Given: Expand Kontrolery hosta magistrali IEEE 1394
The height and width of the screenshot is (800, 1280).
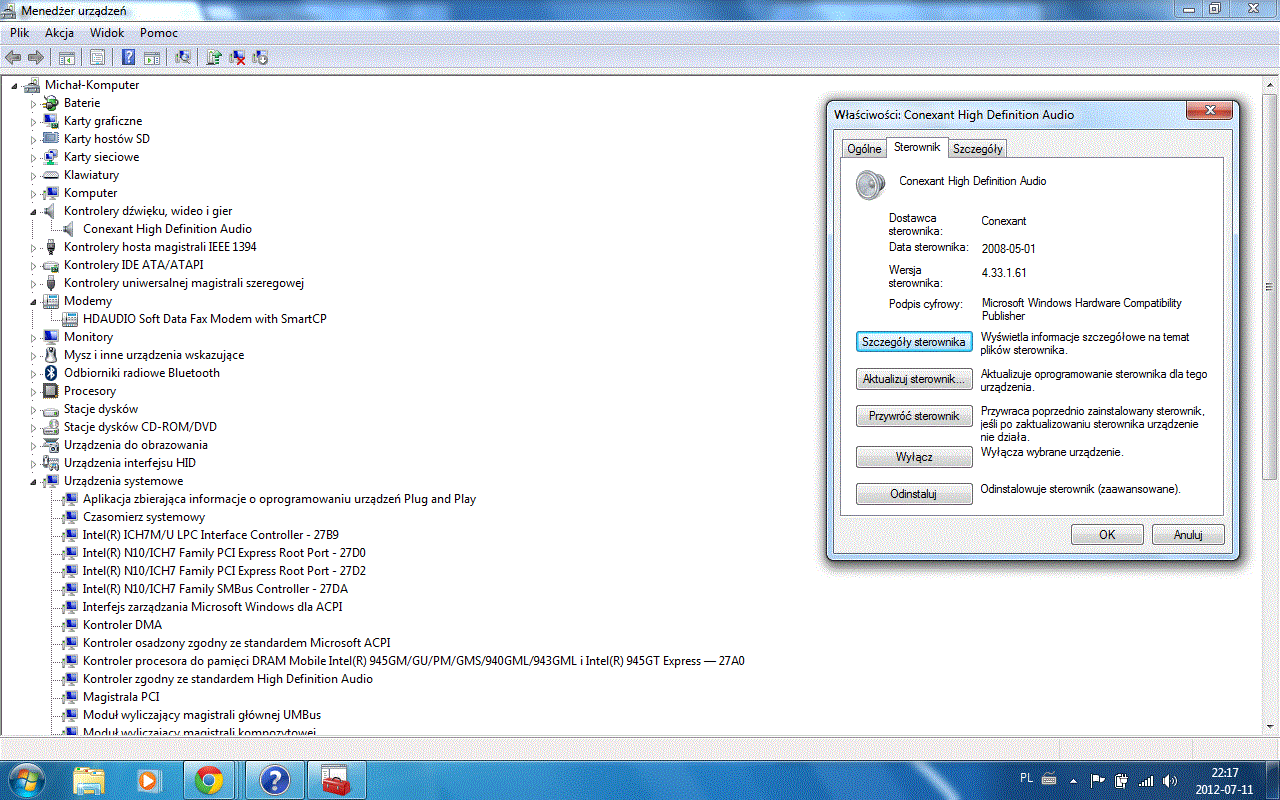Looking at the screenshot, I should point(33,247).
